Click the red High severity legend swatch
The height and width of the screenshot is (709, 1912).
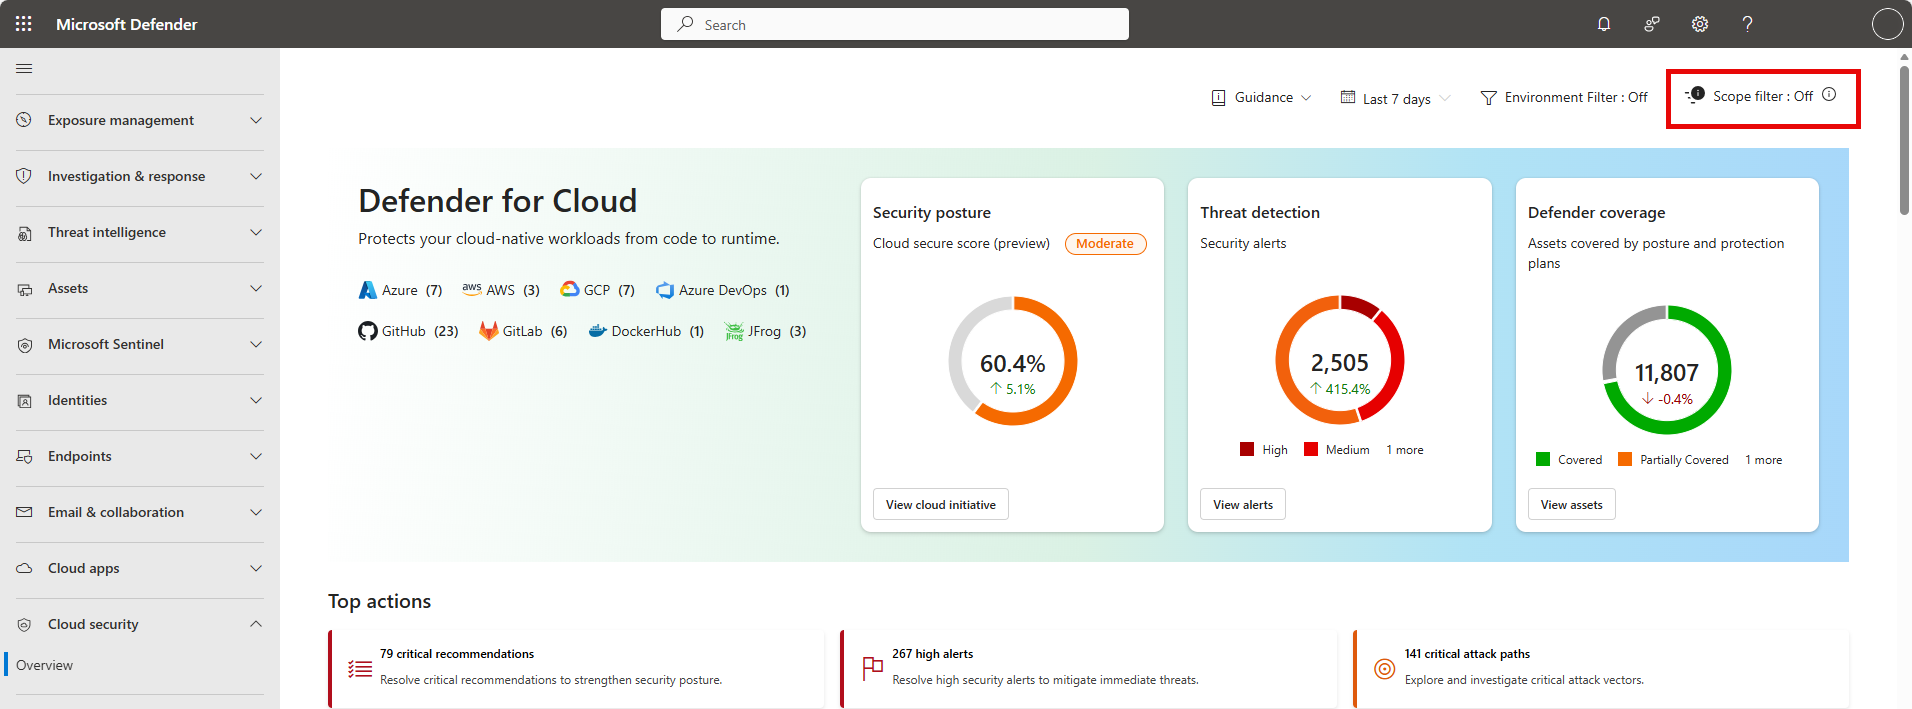pos(1247,450)
